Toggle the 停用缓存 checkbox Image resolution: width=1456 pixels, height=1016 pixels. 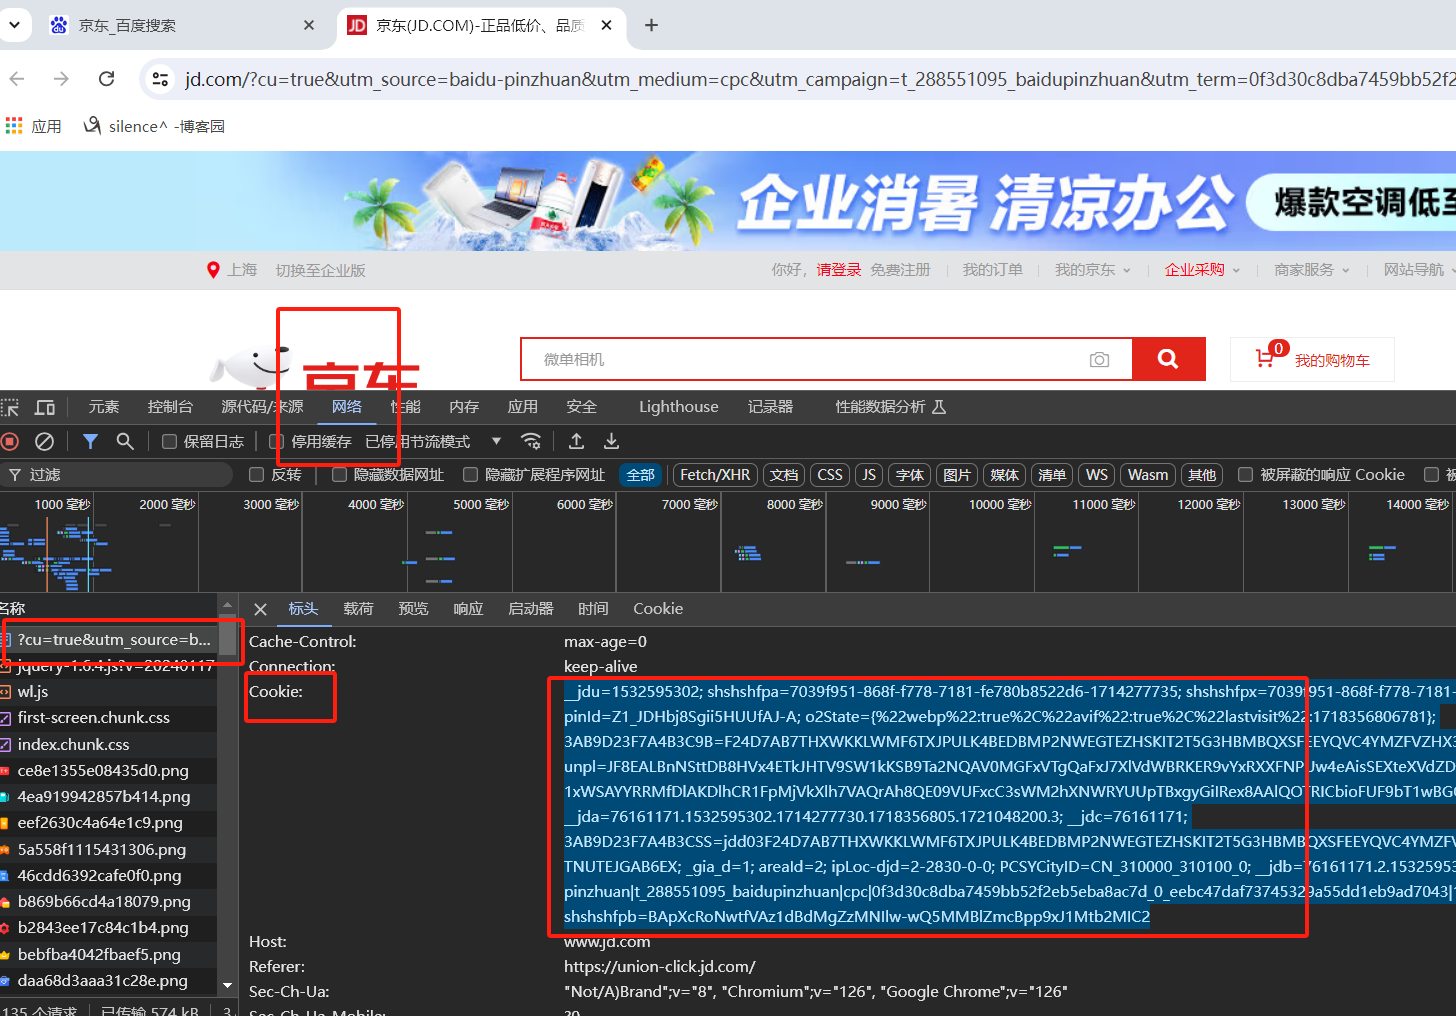click(x=277, y=441)
